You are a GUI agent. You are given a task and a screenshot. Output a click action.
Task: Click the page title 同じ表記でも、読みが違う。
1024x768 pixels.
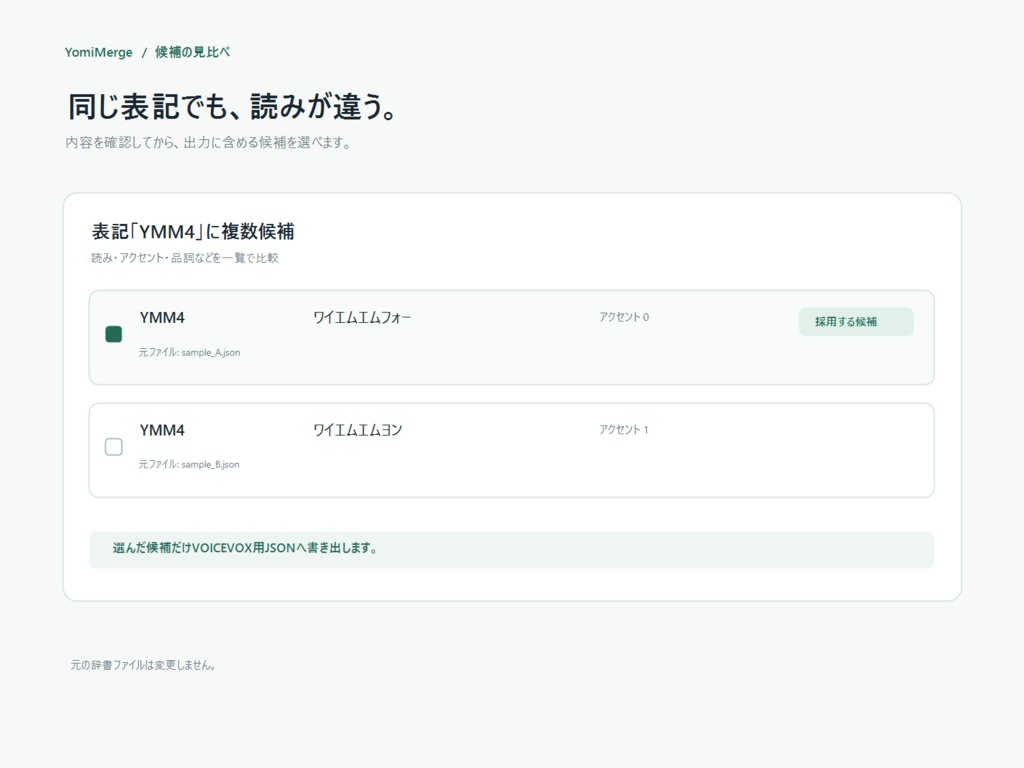[232, 106]
